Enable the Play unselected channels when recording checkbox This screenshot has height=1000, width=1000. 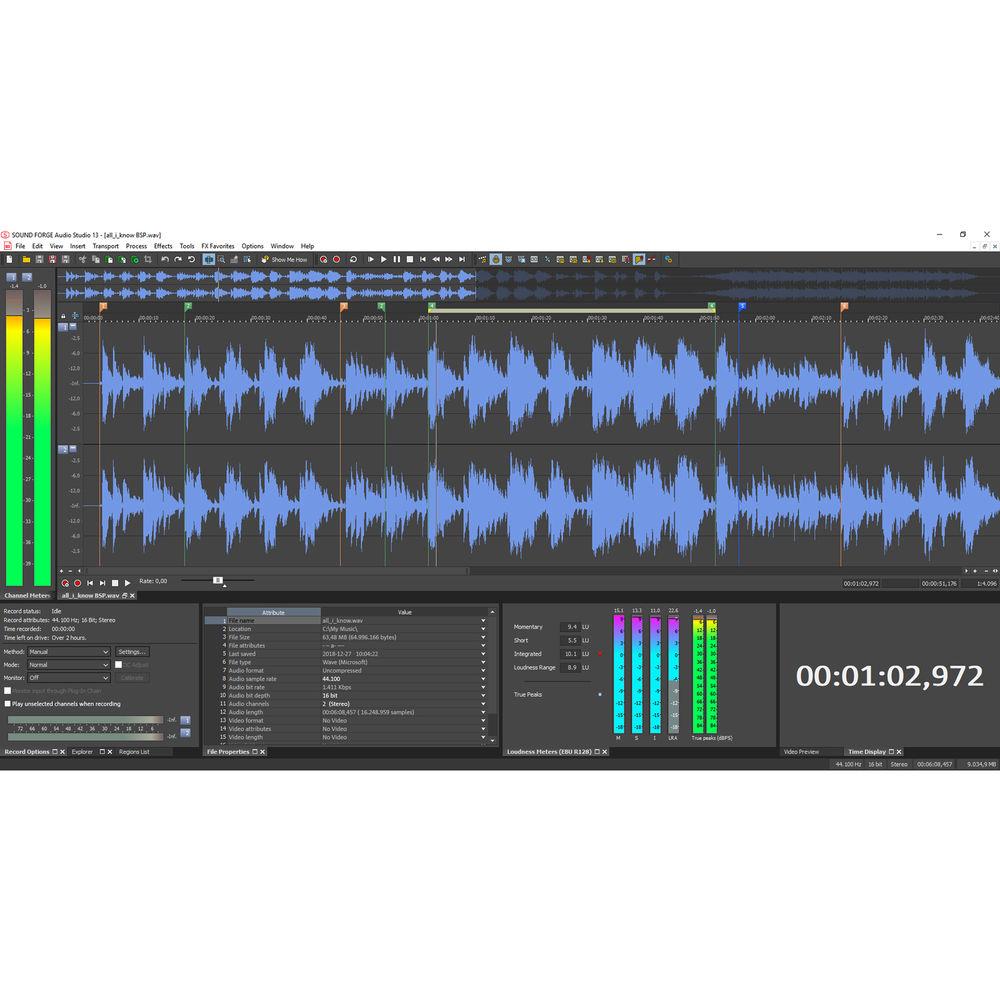[8, 703]
